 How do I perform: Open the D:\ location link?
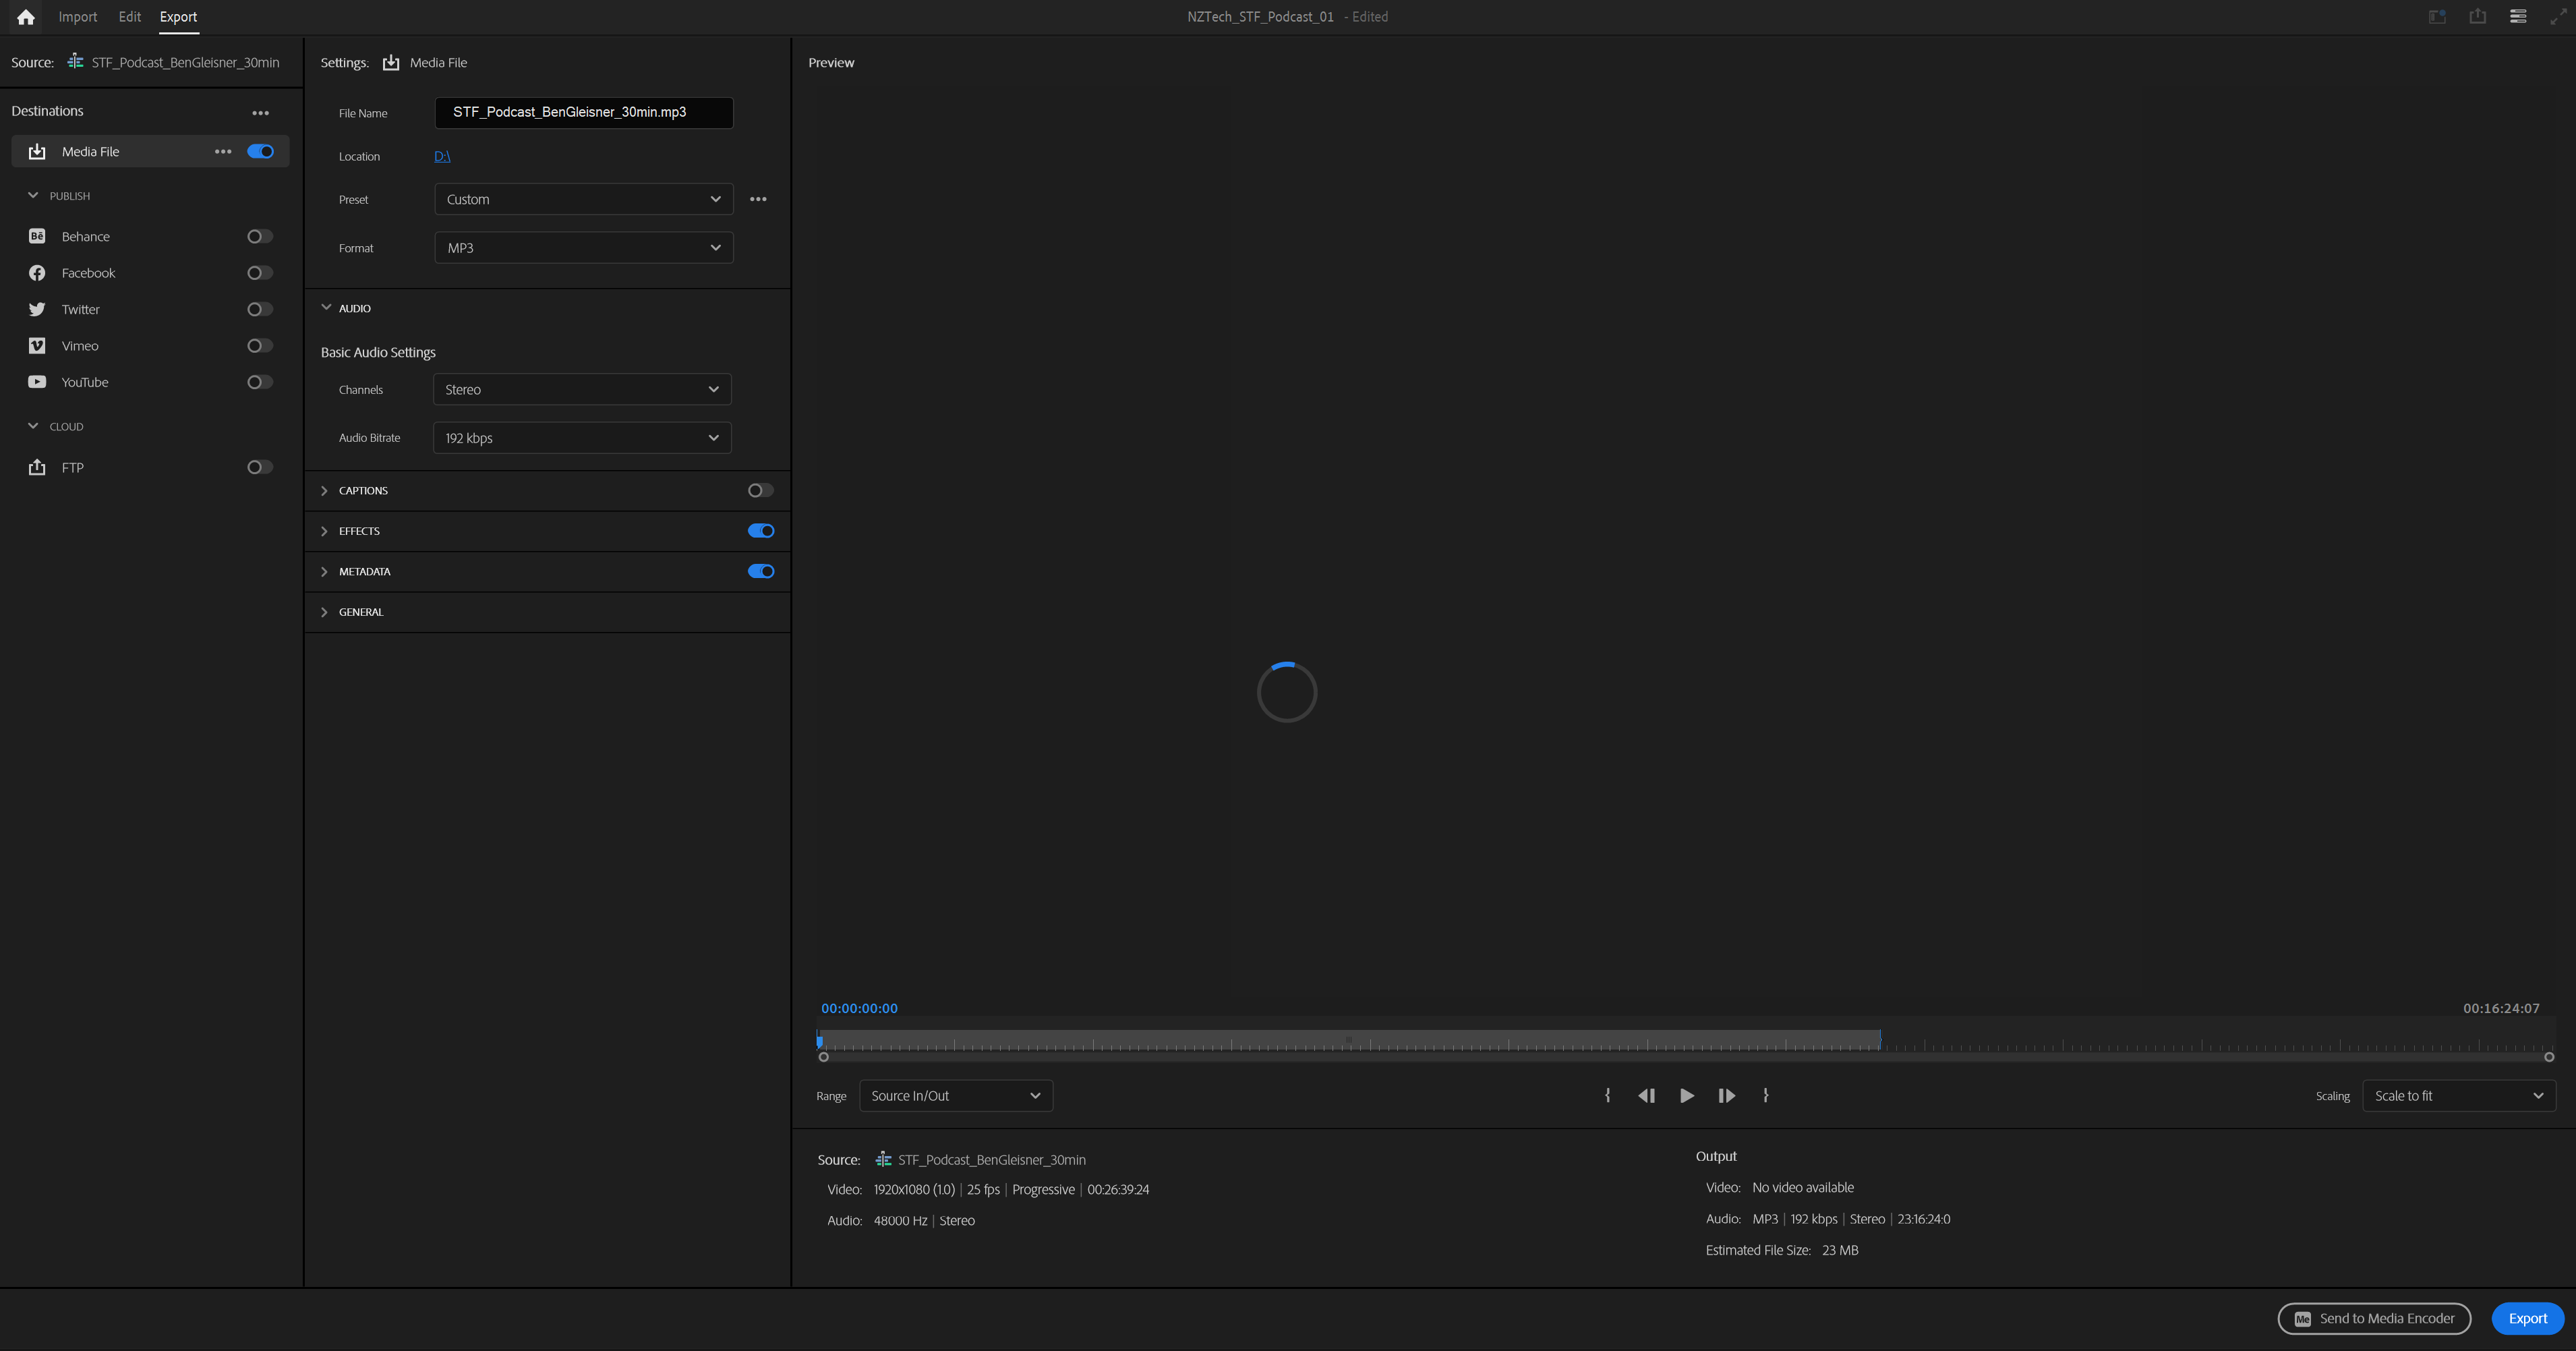tap(441, 156)
